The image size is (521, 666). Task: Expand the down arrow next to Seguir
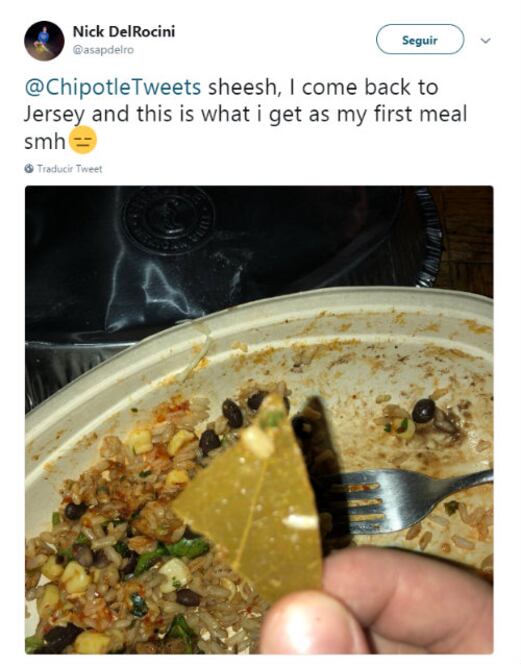pyautogui.click(x=485, y=40)
